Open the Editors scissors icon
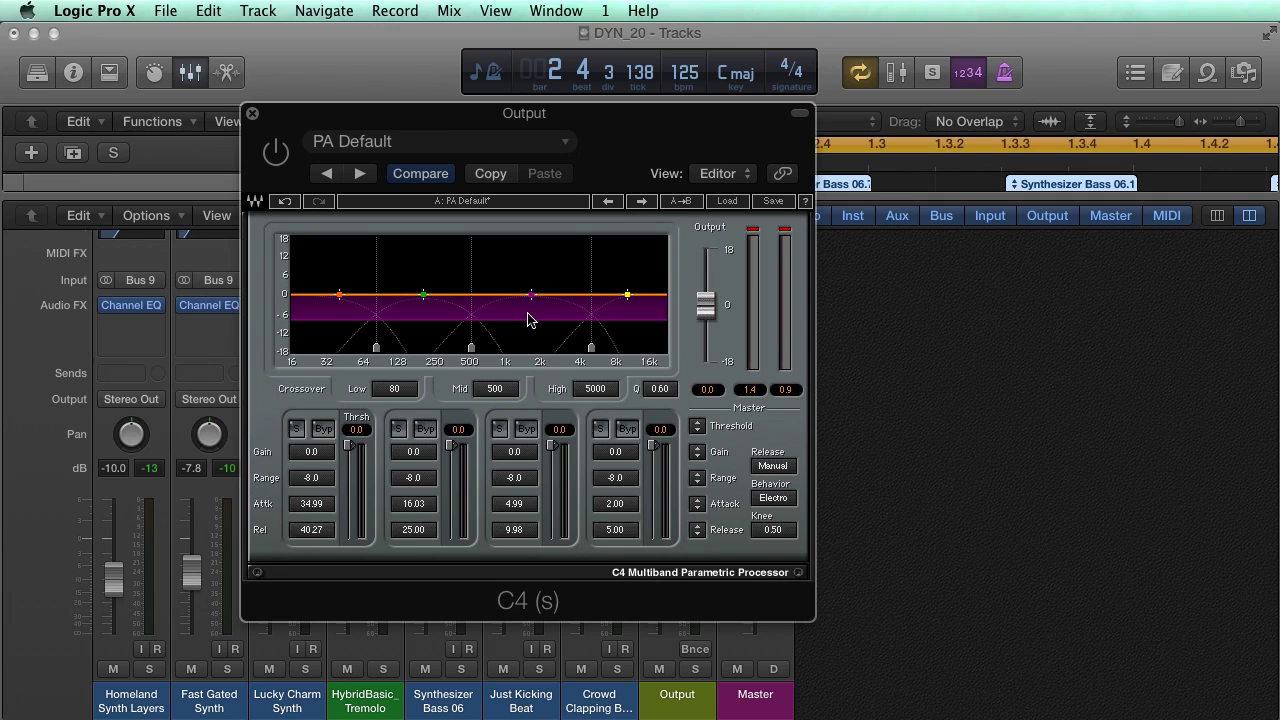The width and height of the screenshot is (1280, 720). (x=226, y=72)
